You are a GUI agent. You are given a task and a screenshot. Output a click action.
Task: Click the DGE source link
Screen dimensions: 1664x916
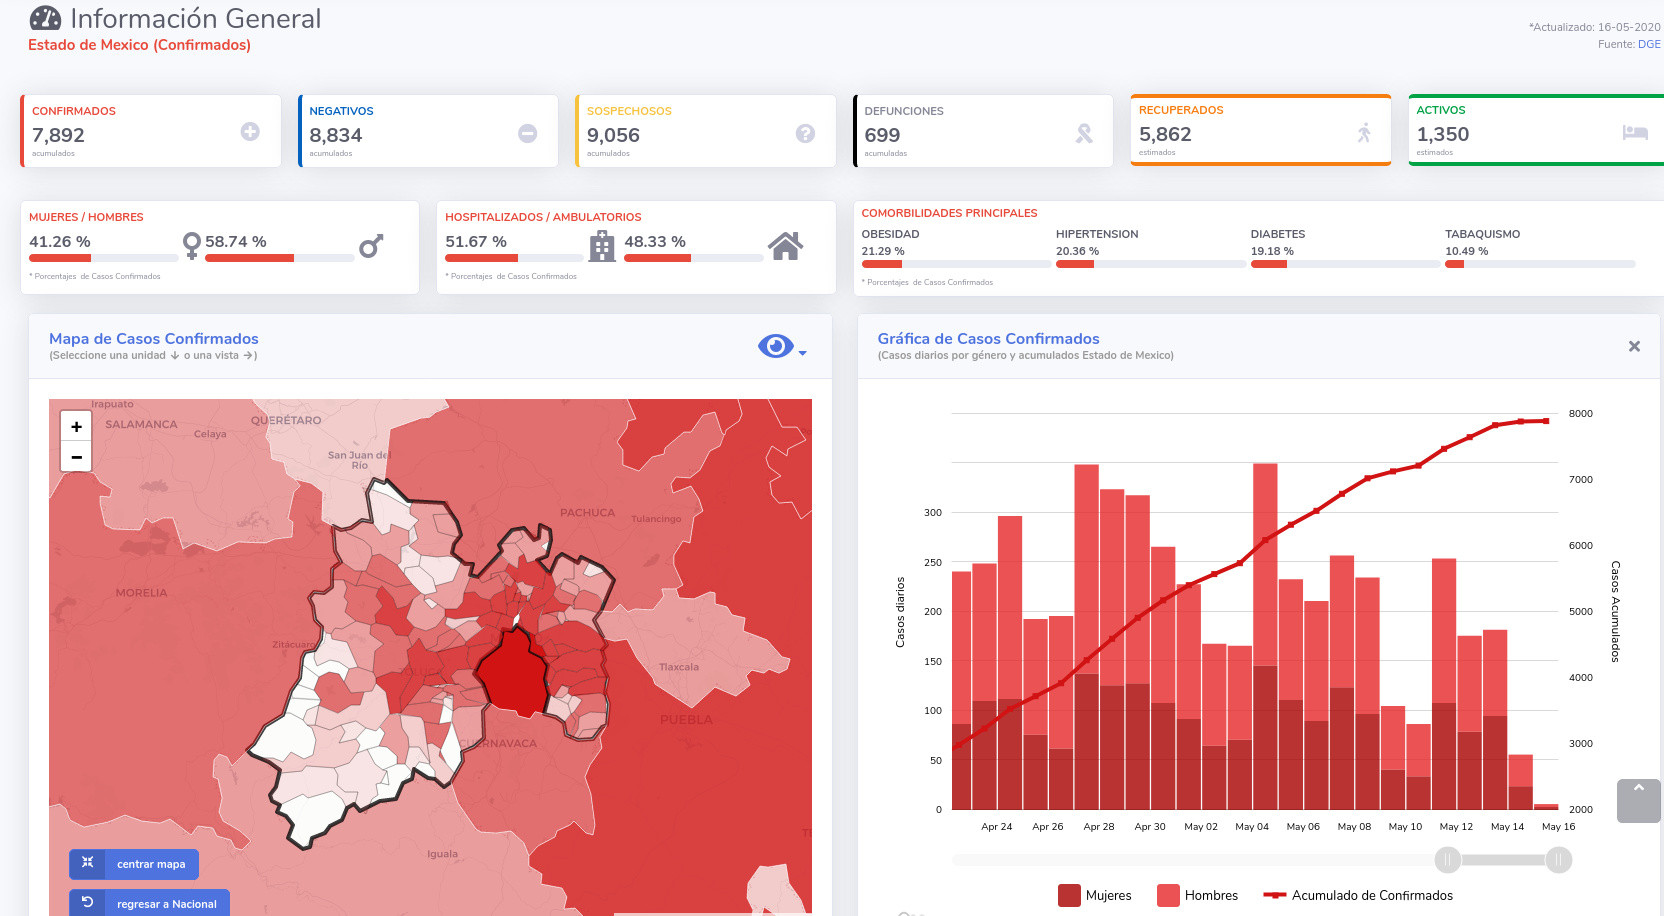pos(1649,44)
